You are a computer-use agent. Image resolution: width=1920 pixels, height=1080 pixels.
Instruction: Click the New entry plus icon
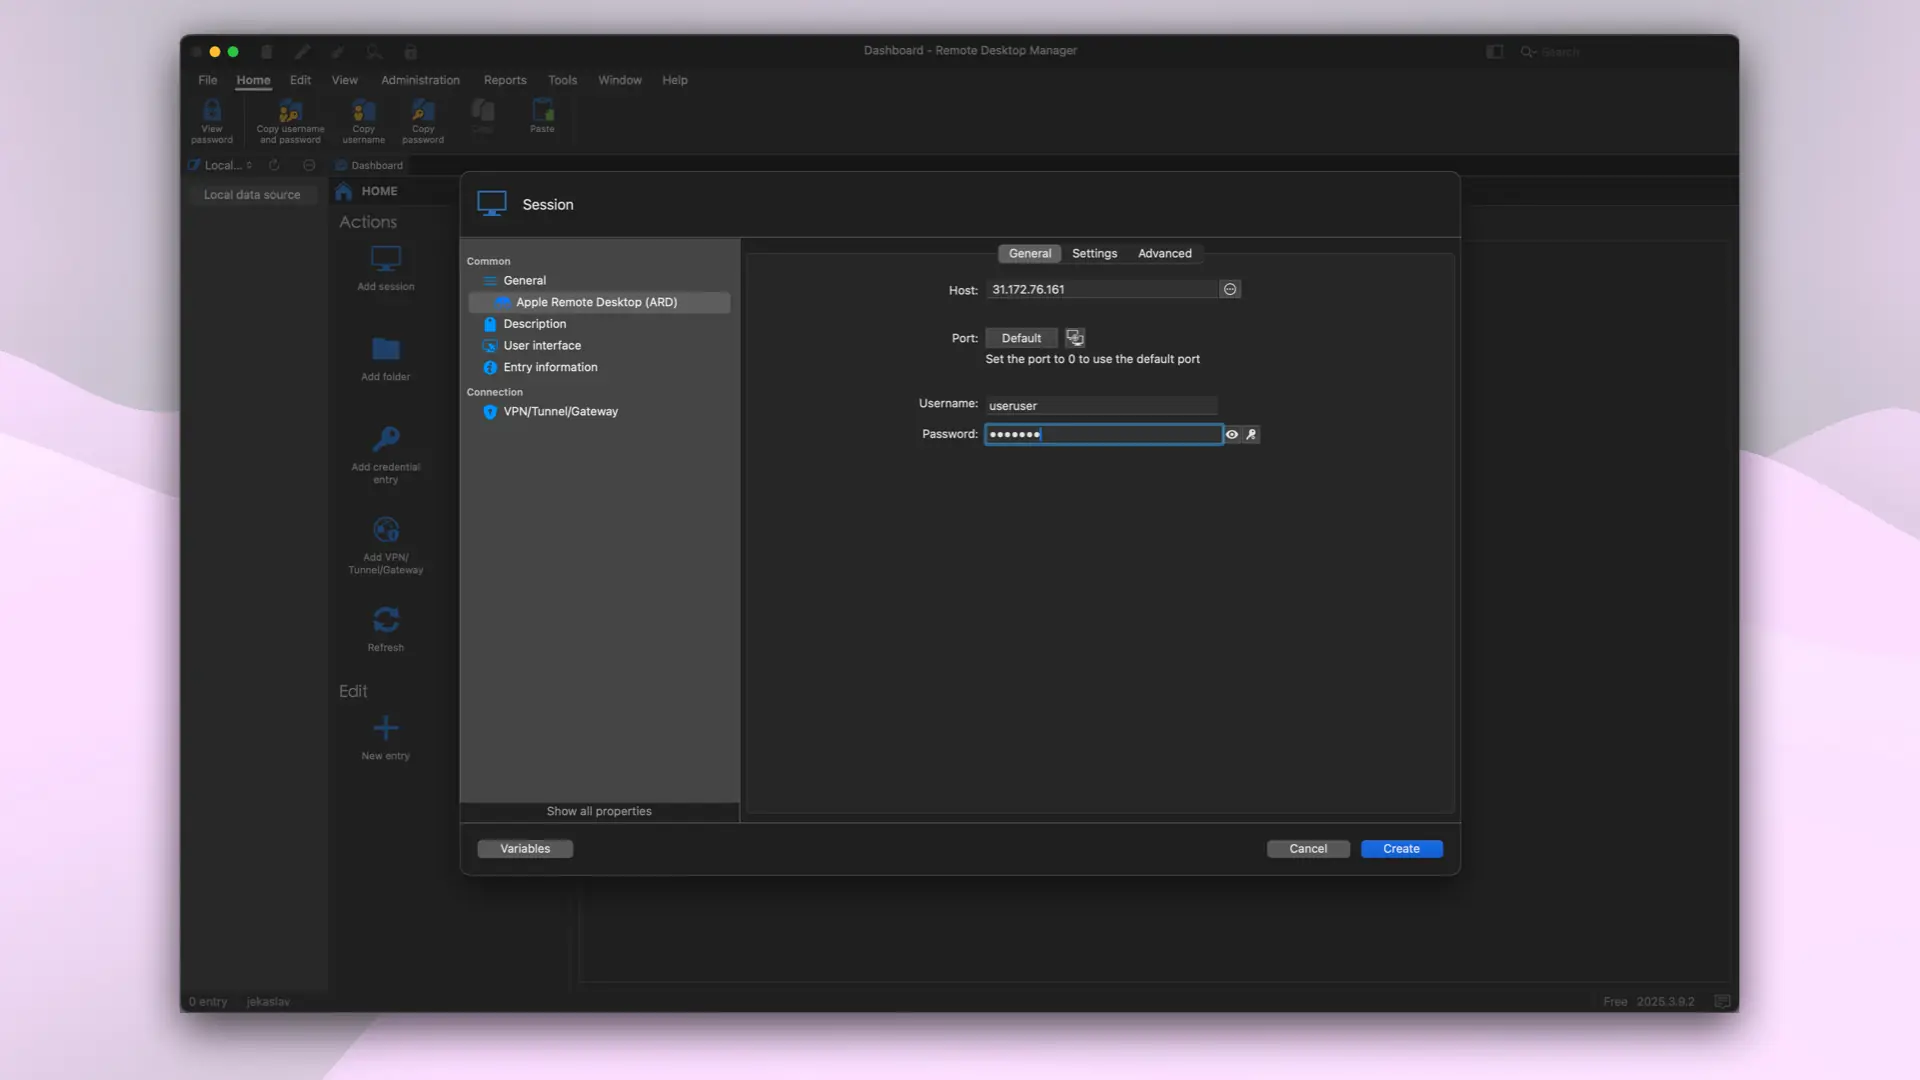pos(385,726)
